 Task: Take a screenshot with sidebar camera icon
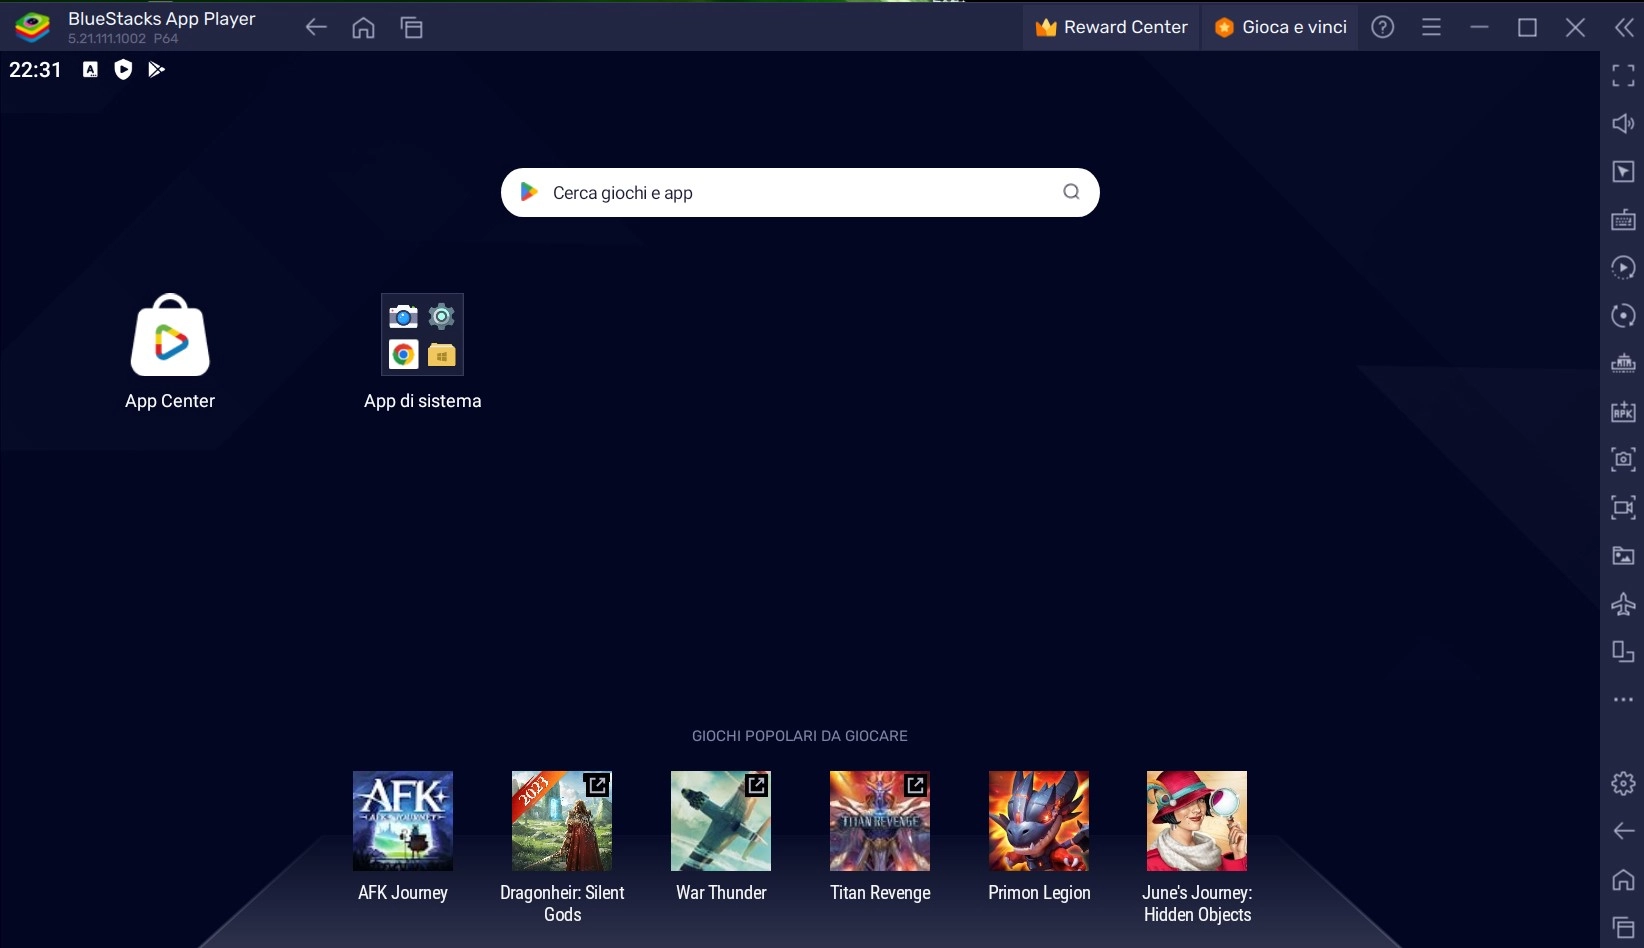click(1623, 459)
